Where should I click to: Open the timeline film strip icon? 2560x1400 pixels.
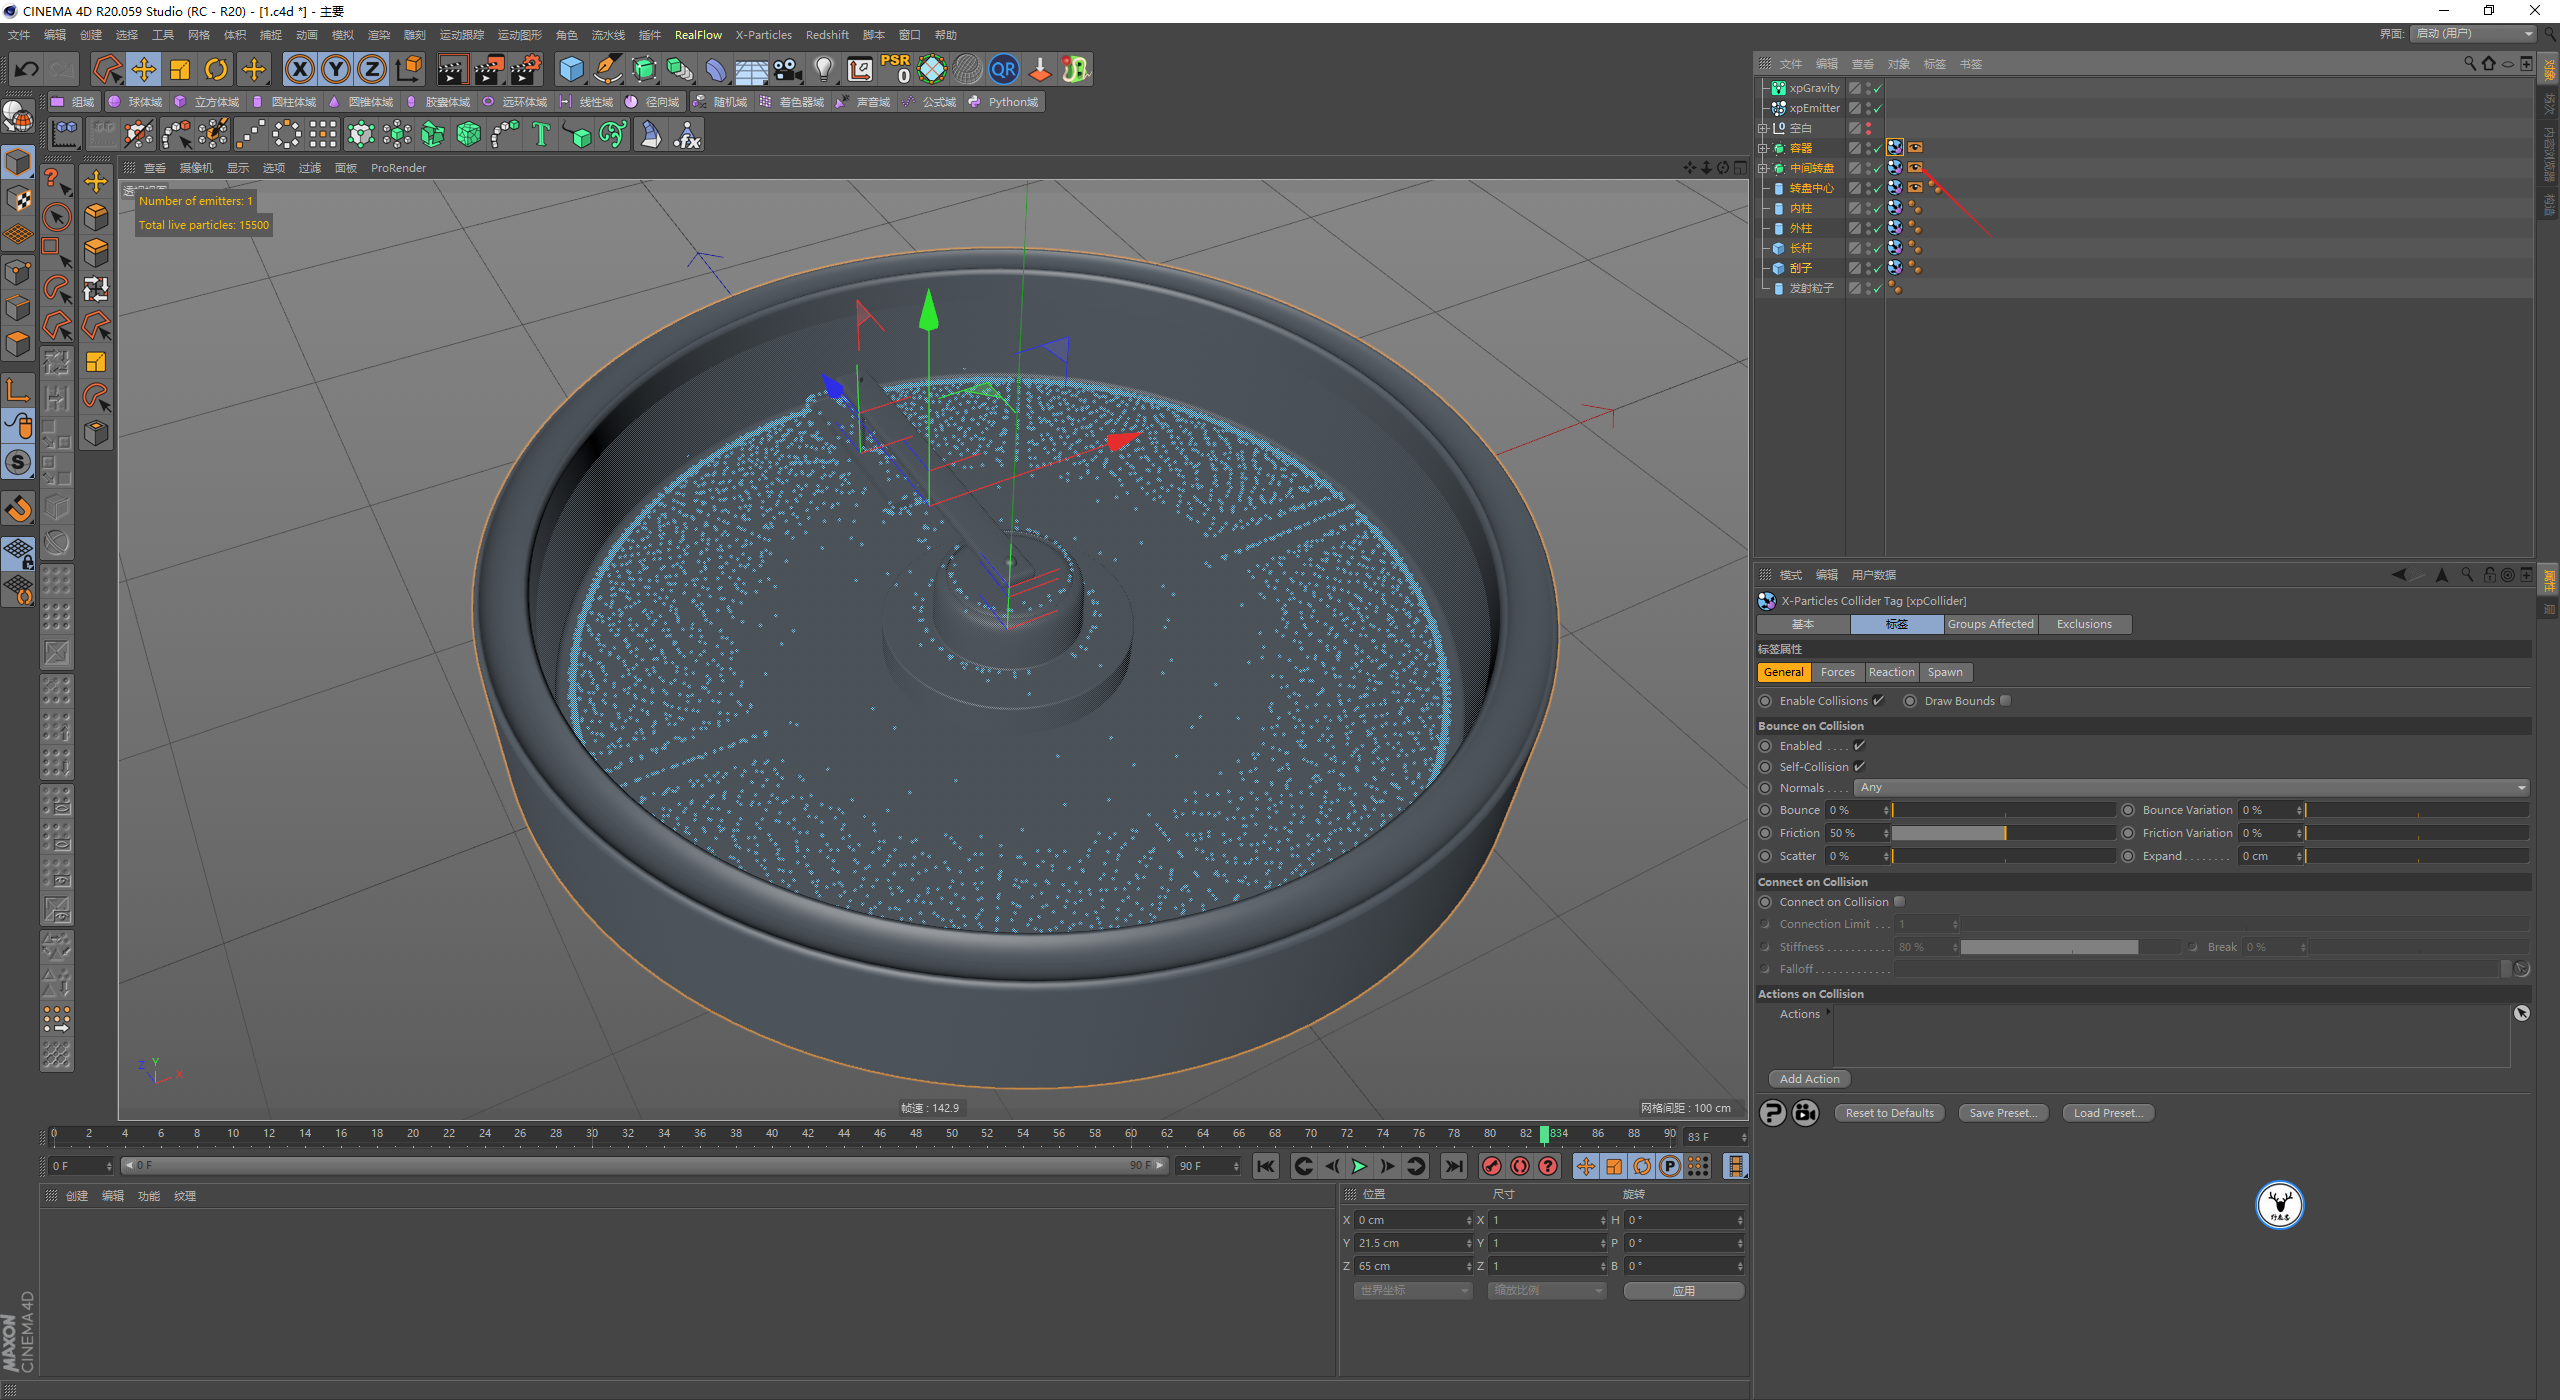coord(1736,1166)
